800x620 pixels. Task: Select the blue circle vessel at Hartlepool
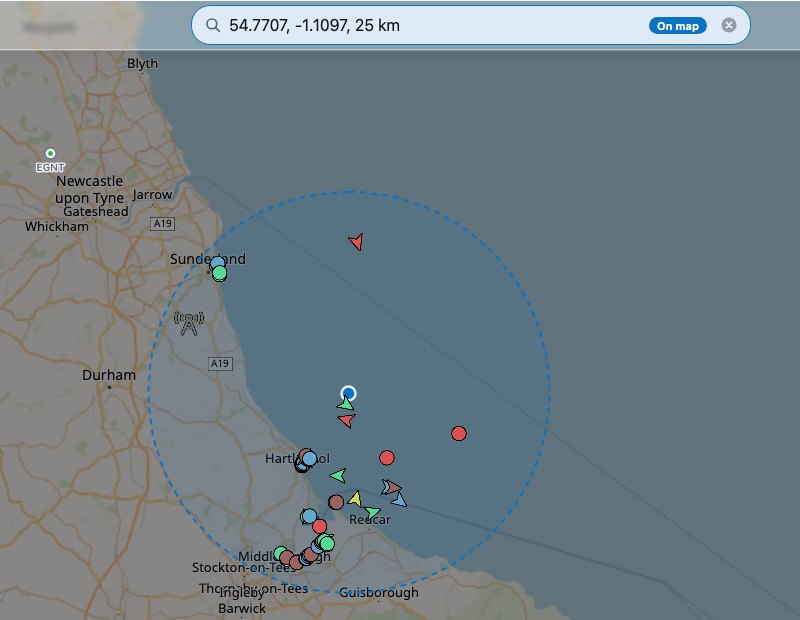pyautogui.click(x=310, y=458)
